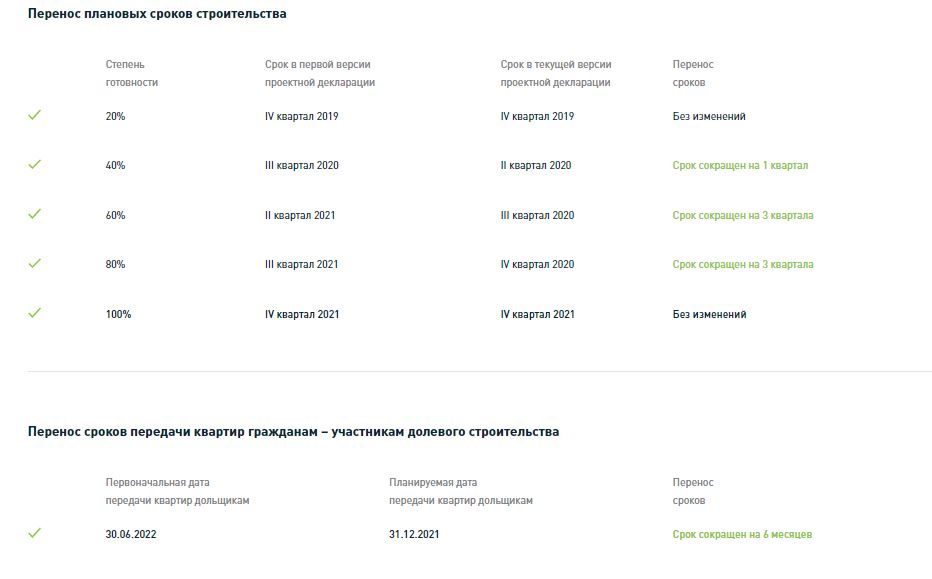This screenshot has height=579, width=932.
Task: Click the 'Степень готовности' column header
Action: tap(132, 73)
